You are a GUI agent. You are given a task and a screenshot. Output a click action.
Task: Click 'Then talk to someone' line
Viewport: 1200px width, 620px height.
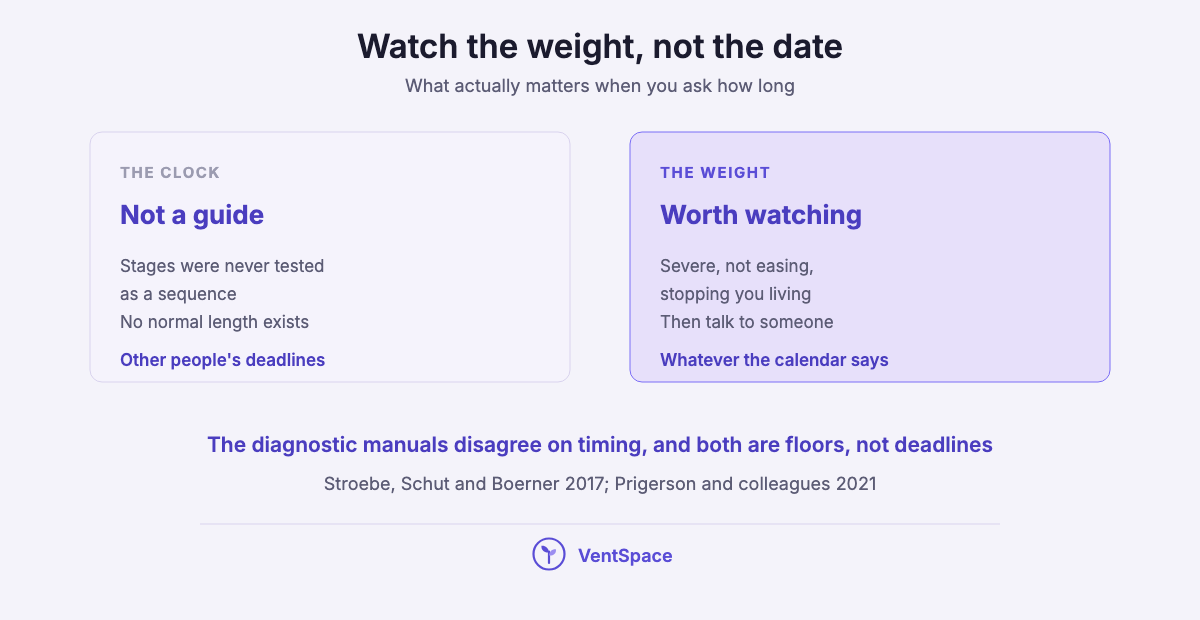(x=747, y=322)
